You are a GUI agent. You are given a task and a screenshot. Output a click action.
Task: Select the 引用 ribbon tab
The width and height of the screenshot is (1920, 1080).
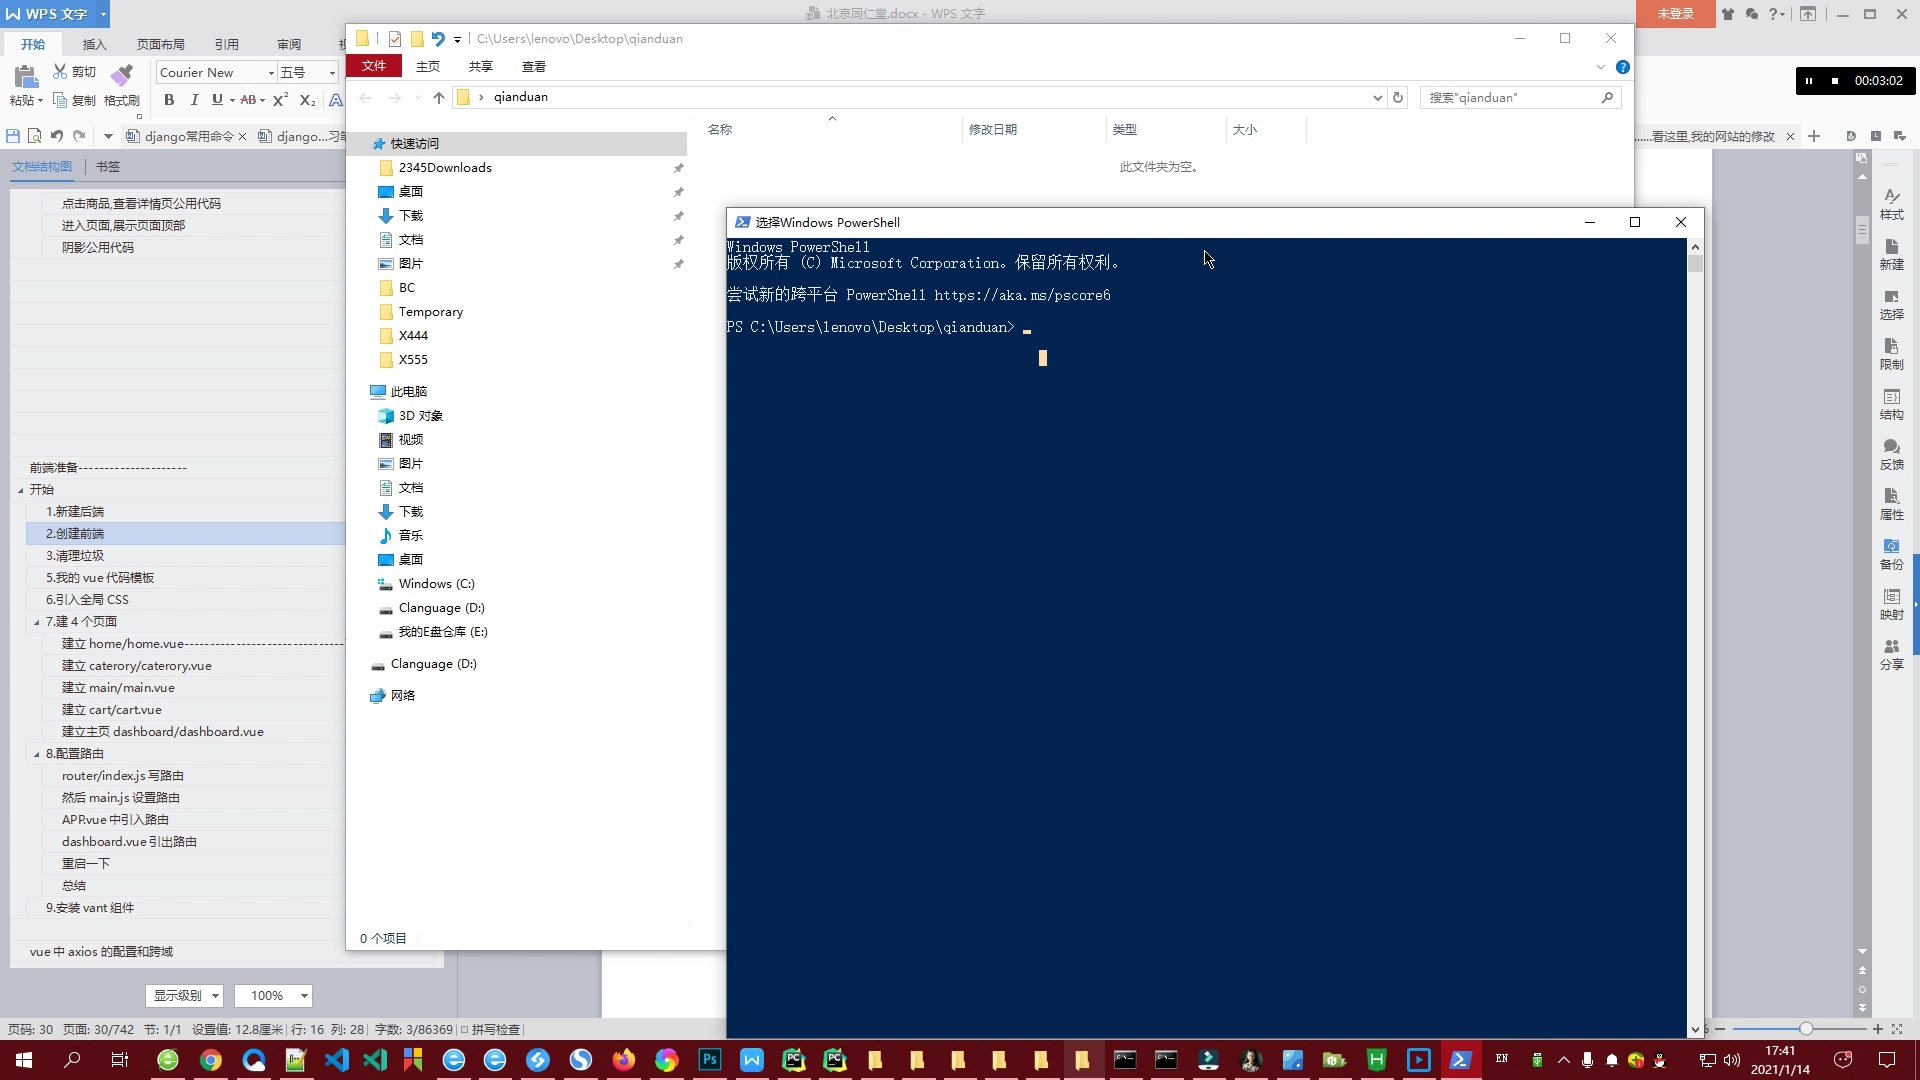[225, 44]
